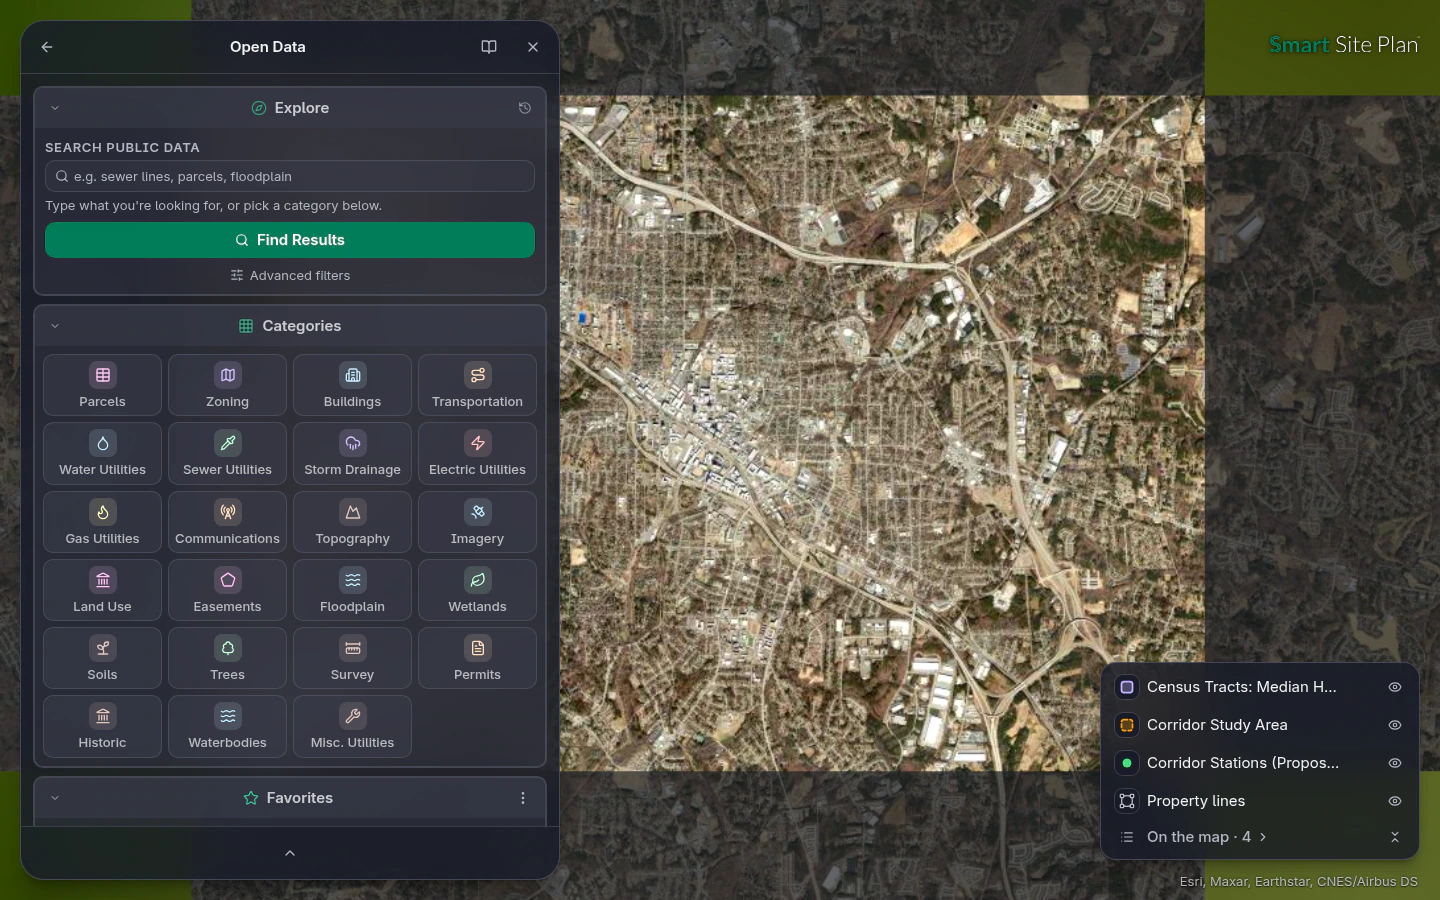Screen dimensions: 1440x900
Task: Open Favorites more options menu
Action: pyautogui.click(x=522, y=798)
